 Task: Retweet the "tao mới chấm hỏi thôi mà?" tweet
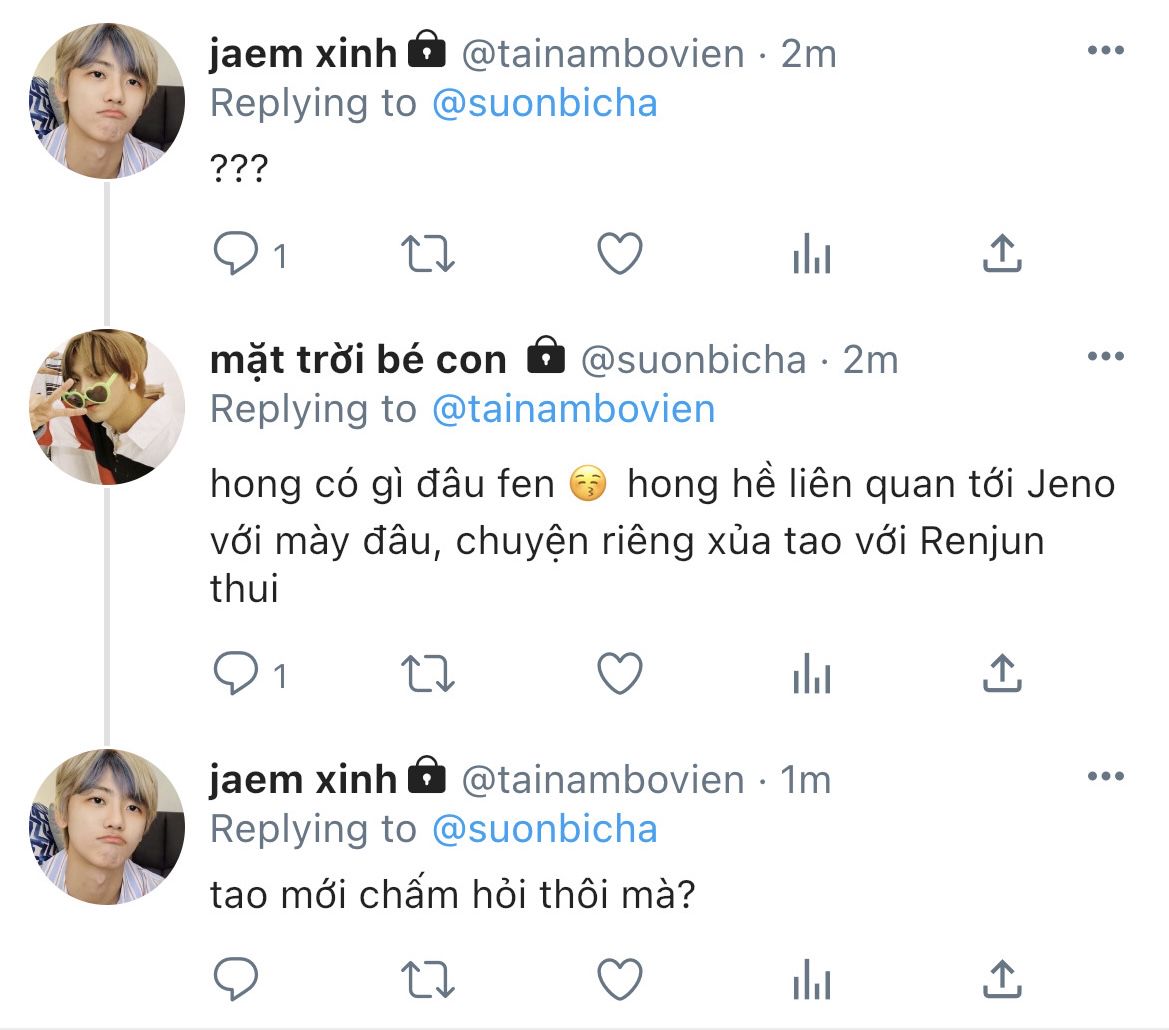(x=428, y=977)
